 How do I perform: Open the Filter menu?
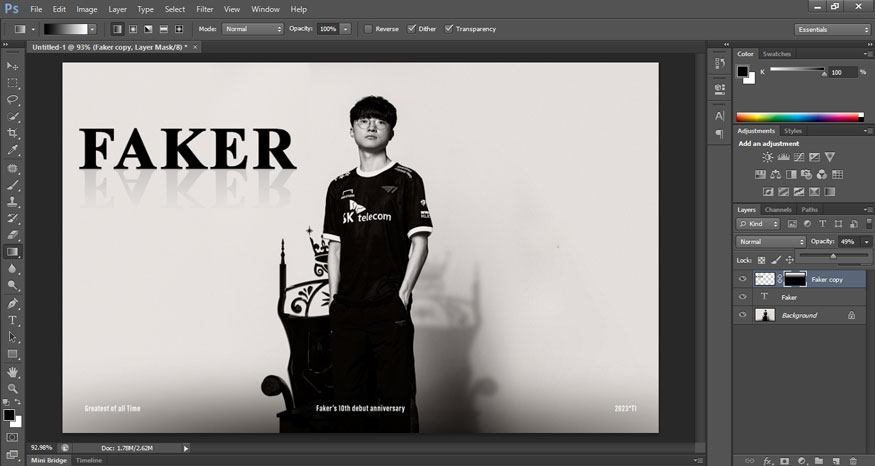tap(205, 9)
